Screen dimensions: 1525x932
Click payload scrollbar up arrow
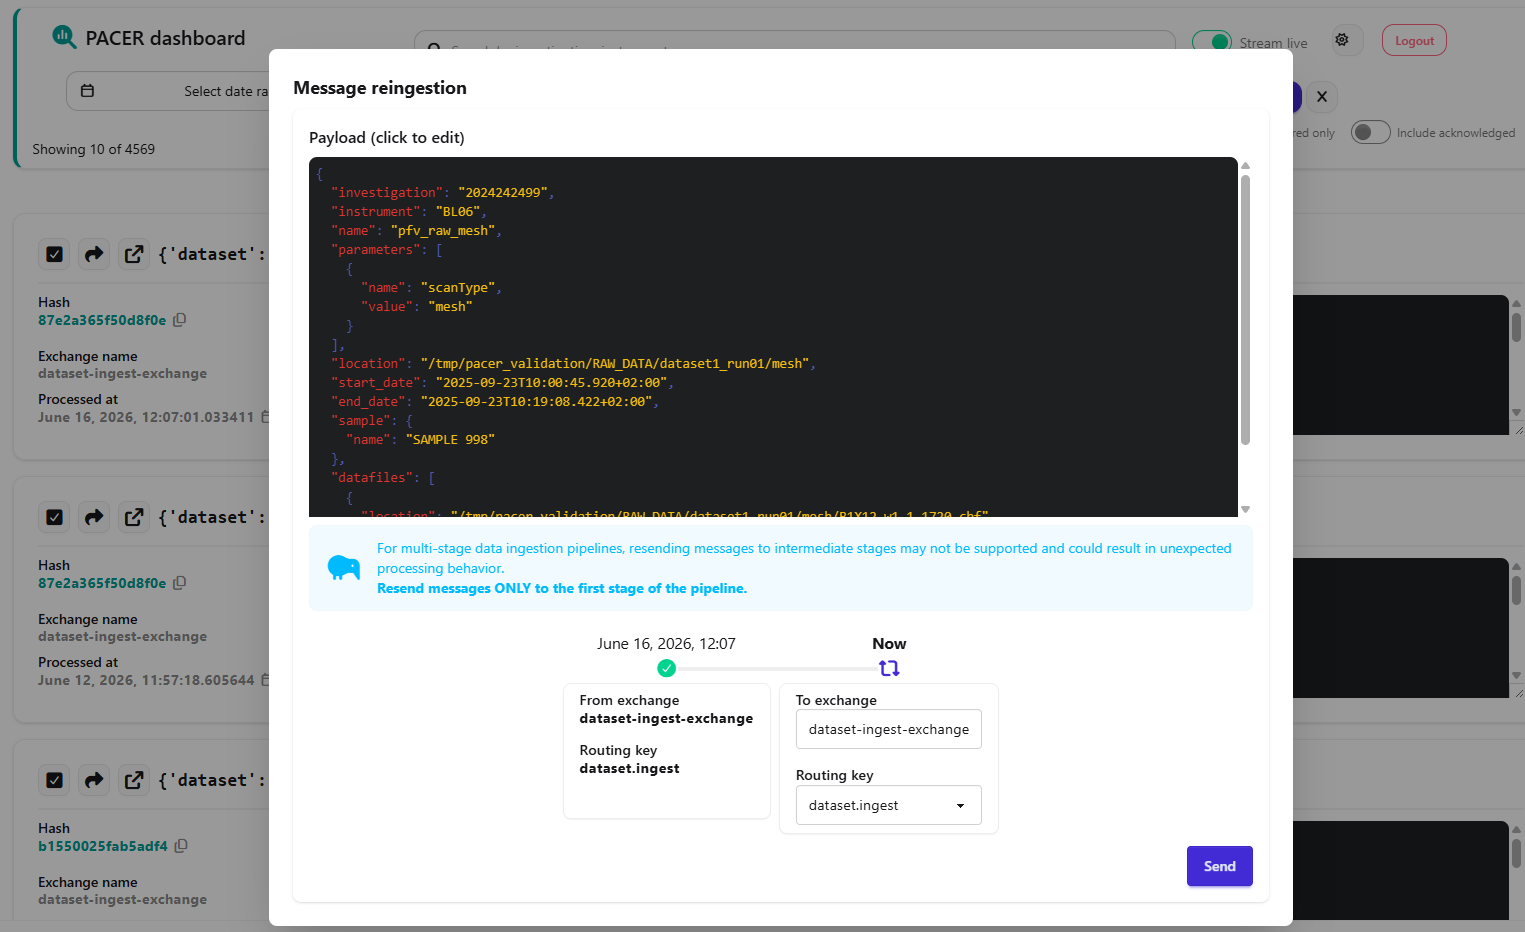1245,165
